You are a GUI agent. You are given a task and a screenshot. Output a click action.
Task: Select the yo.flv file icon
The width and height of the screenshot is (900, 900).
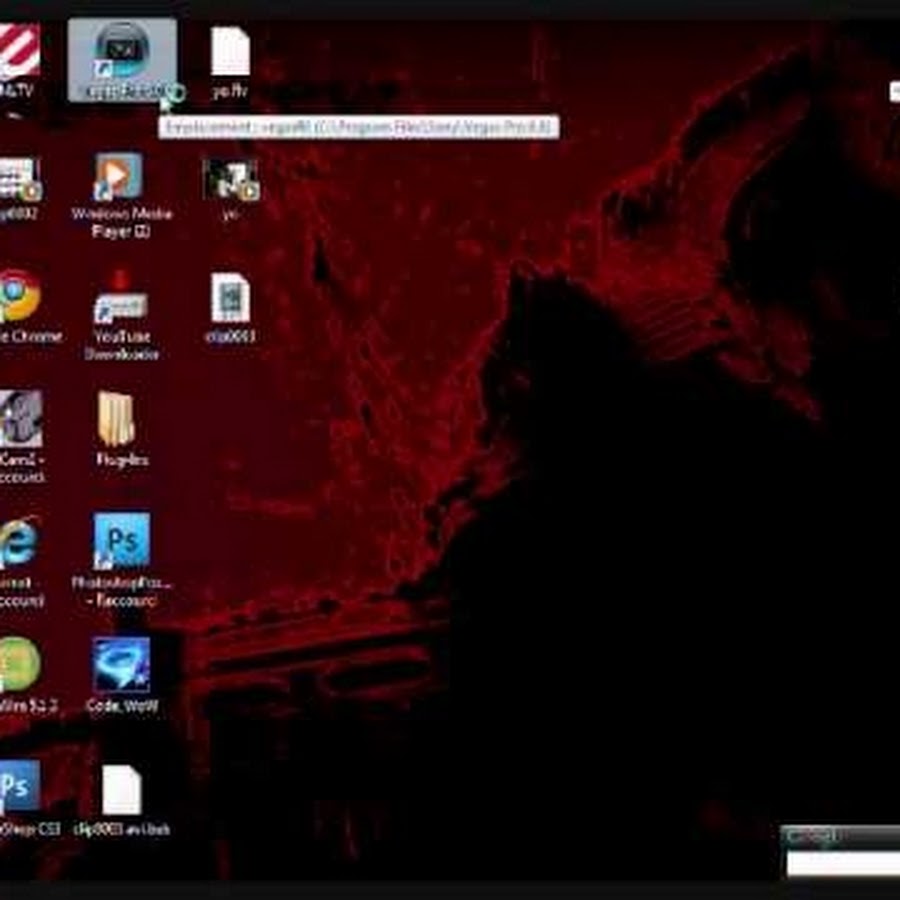pyautogui.click(x=230, y=52)
